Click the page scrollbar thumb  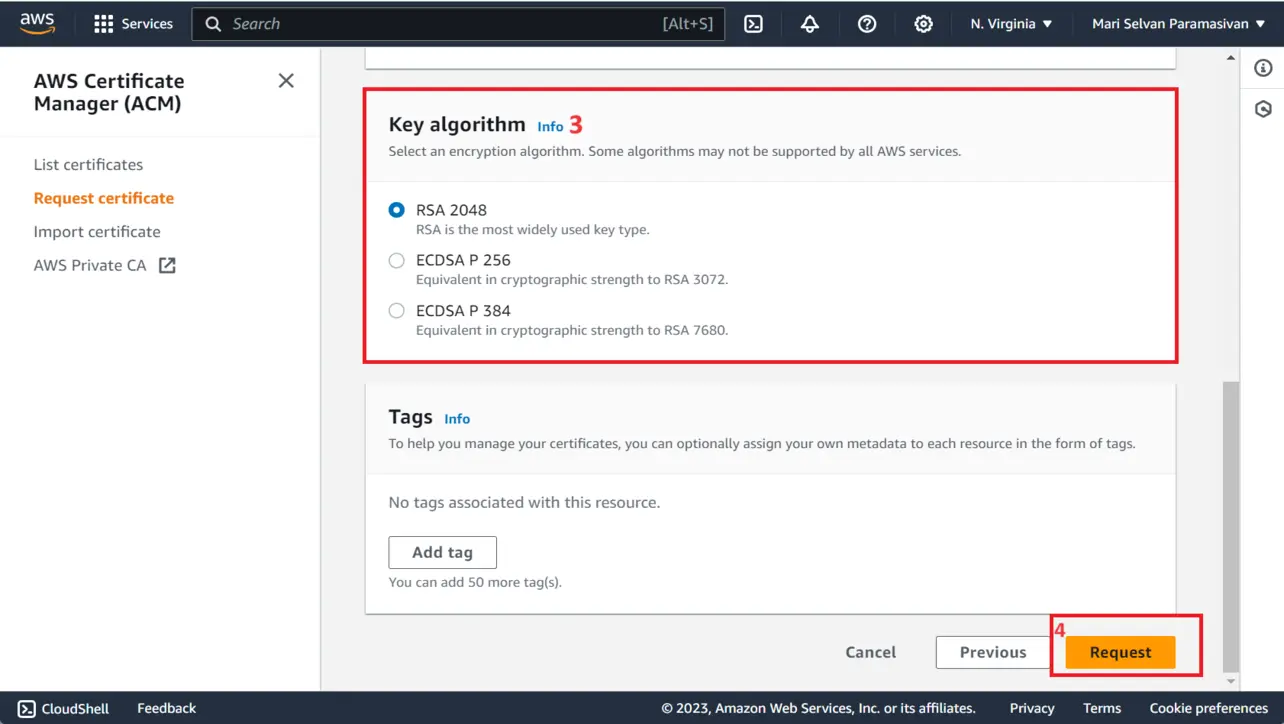(1231, 526)
